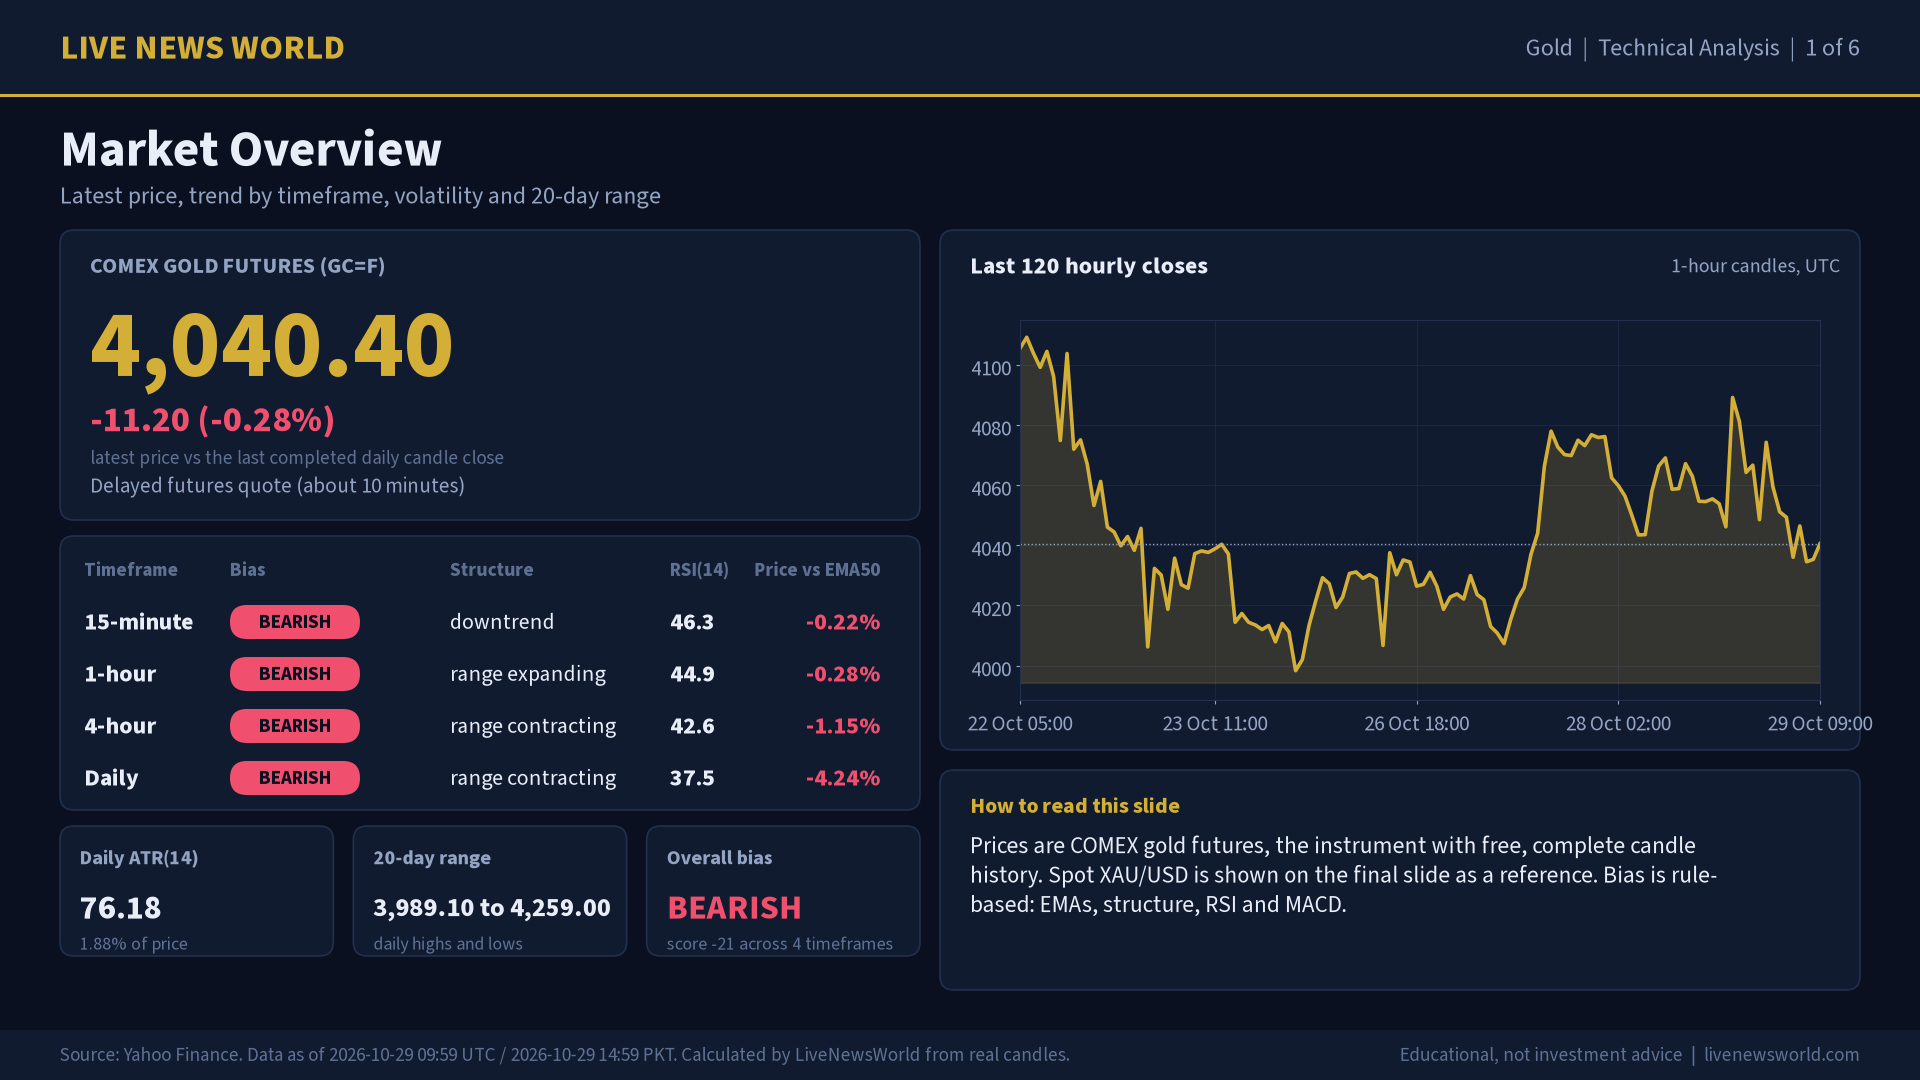The image size is (1920, 1080).
Task: Click the -4.24% EMA50 value
Action: (843, 778)
